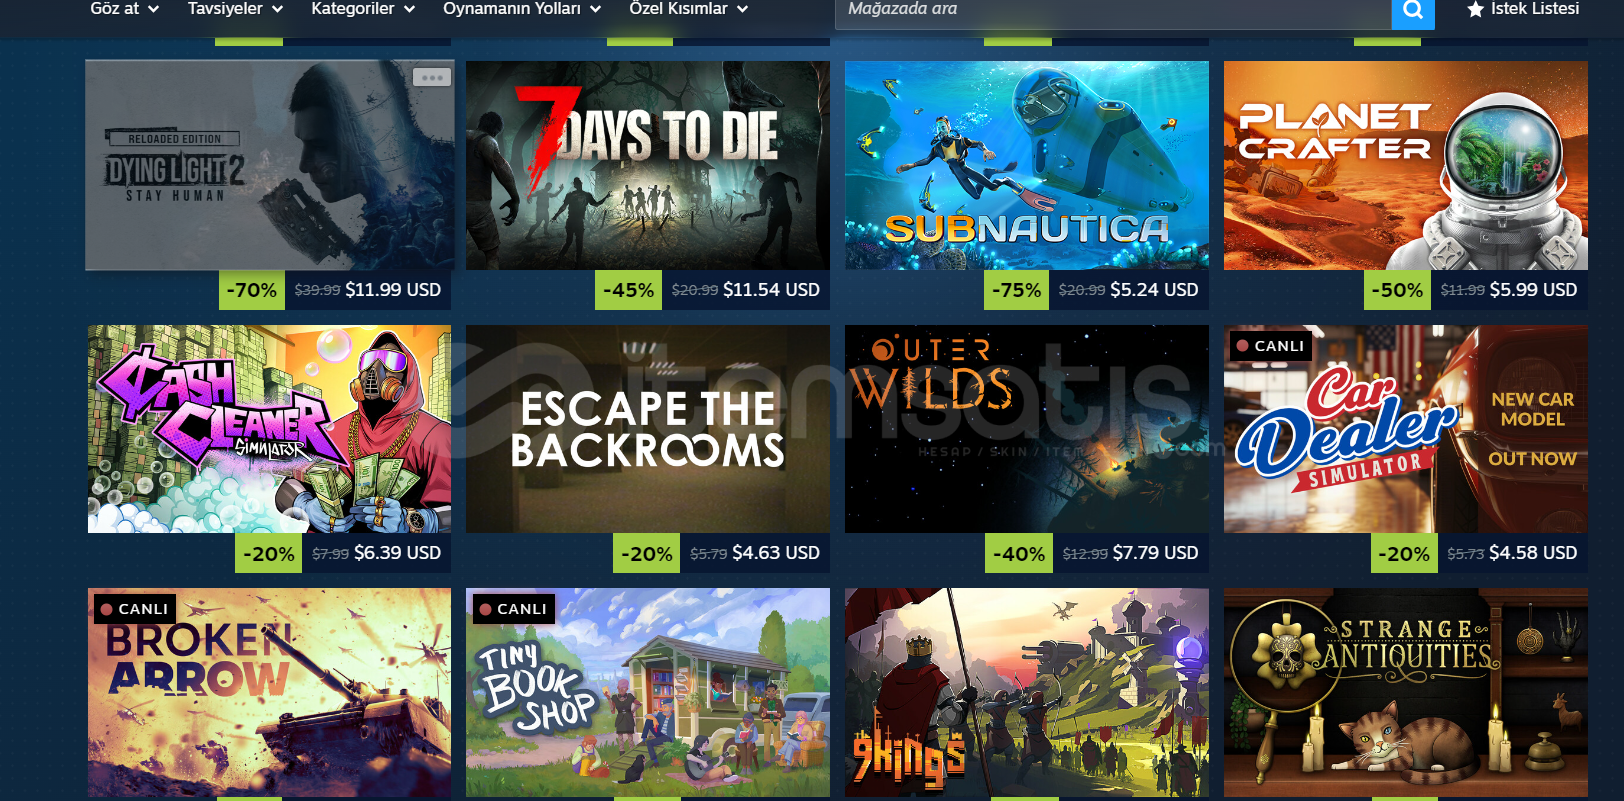Open the Planet Crafter game capsule
Screen dimensions: 1624x801
click(1406, 165)
